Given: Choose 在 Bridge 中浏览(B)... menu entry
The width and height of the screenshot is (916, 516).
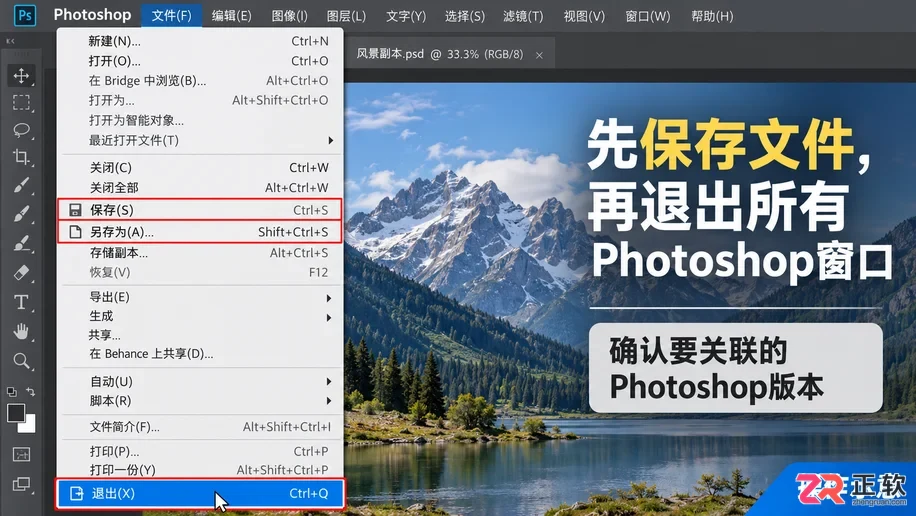Looking at the screenshot, I should click(x=200, y=81).
